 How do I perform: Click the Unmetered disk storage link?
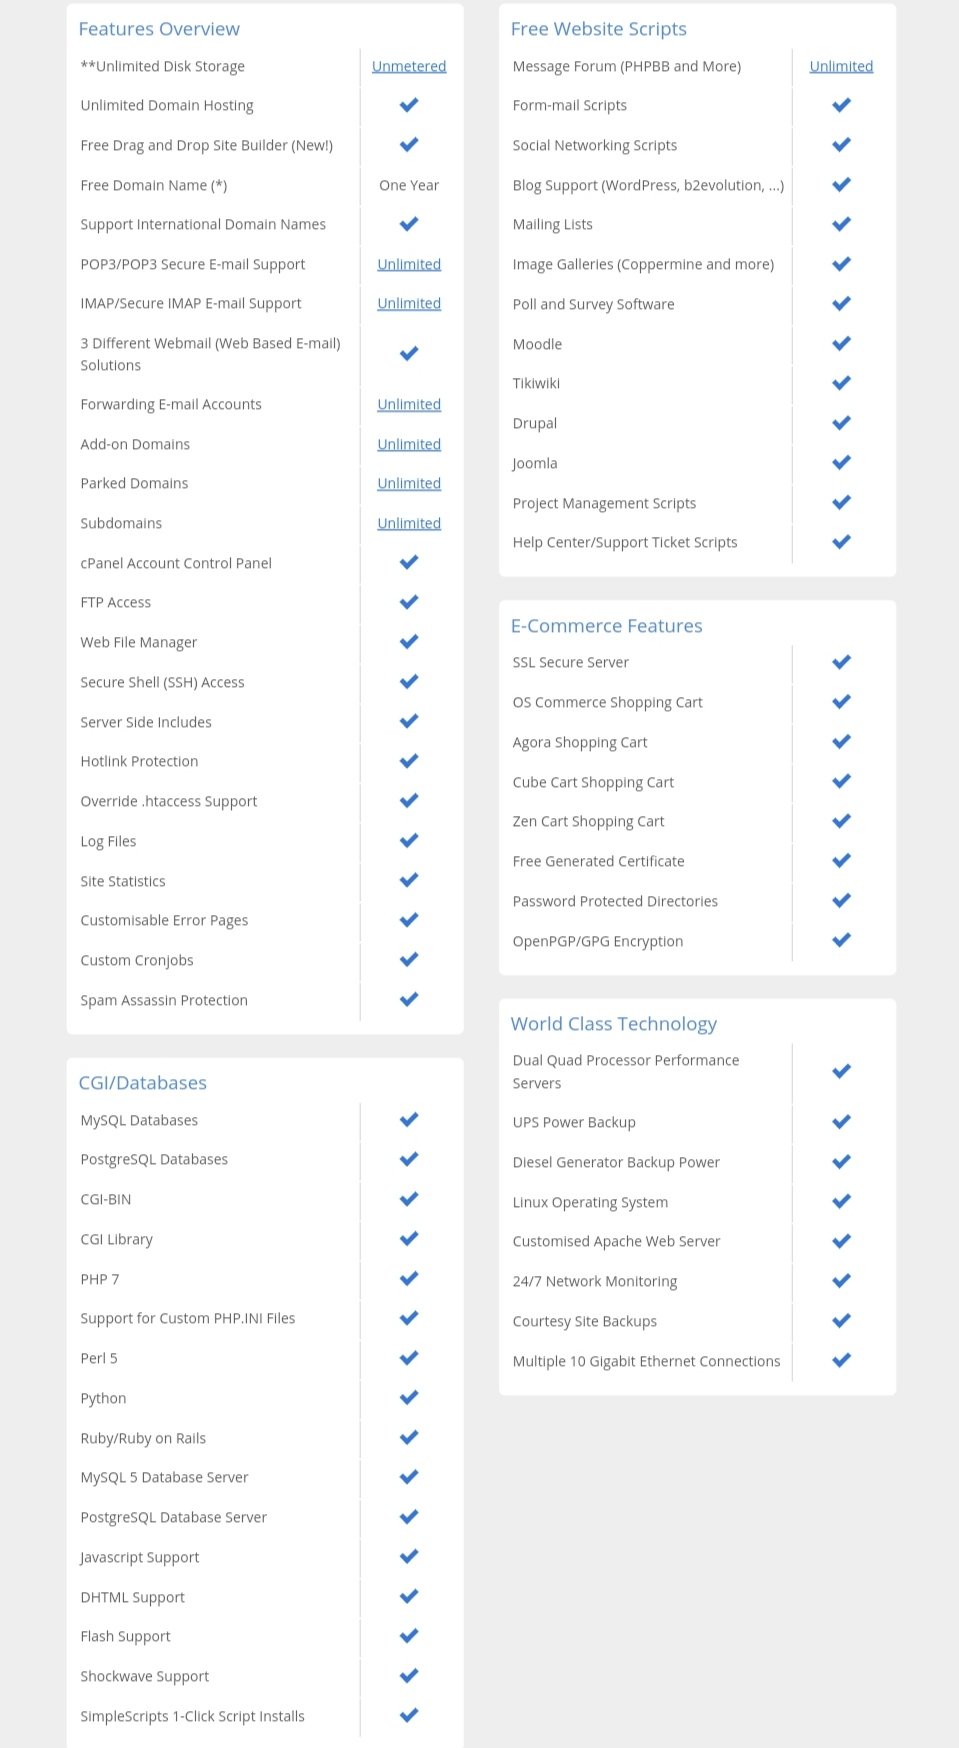[x=409, y=66]
